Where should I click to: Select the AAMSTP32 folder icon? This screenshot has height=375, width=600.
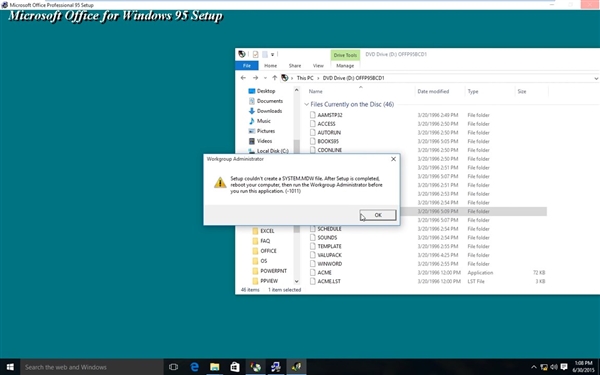coord(313,115)
